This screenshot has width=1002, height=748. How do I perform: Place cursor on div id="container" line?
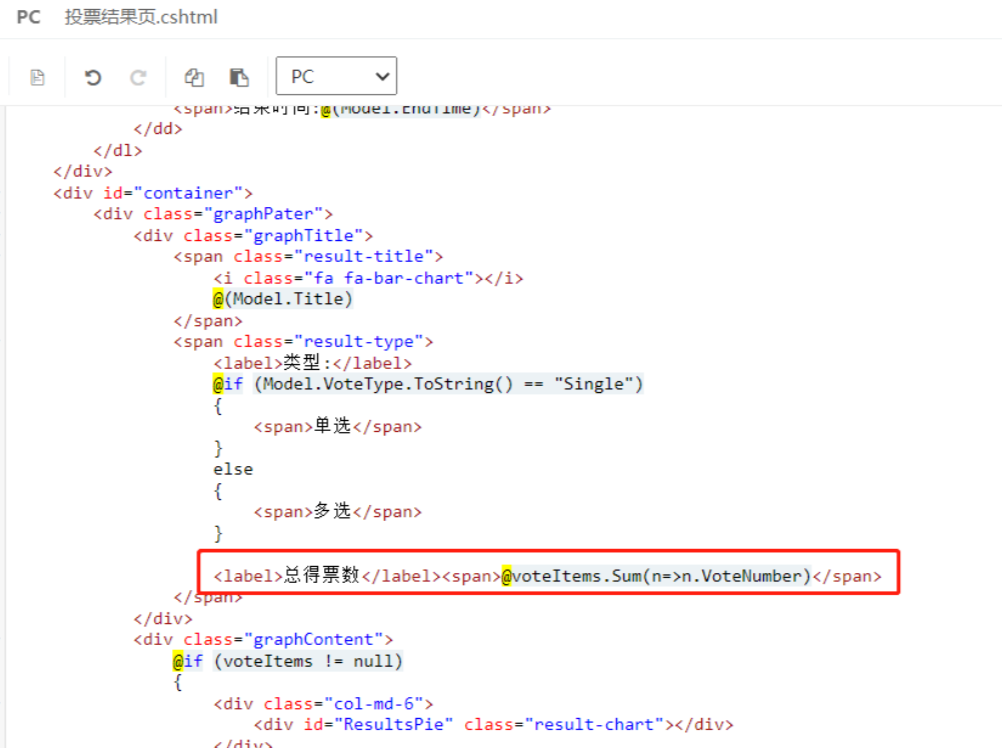(153, 193)
